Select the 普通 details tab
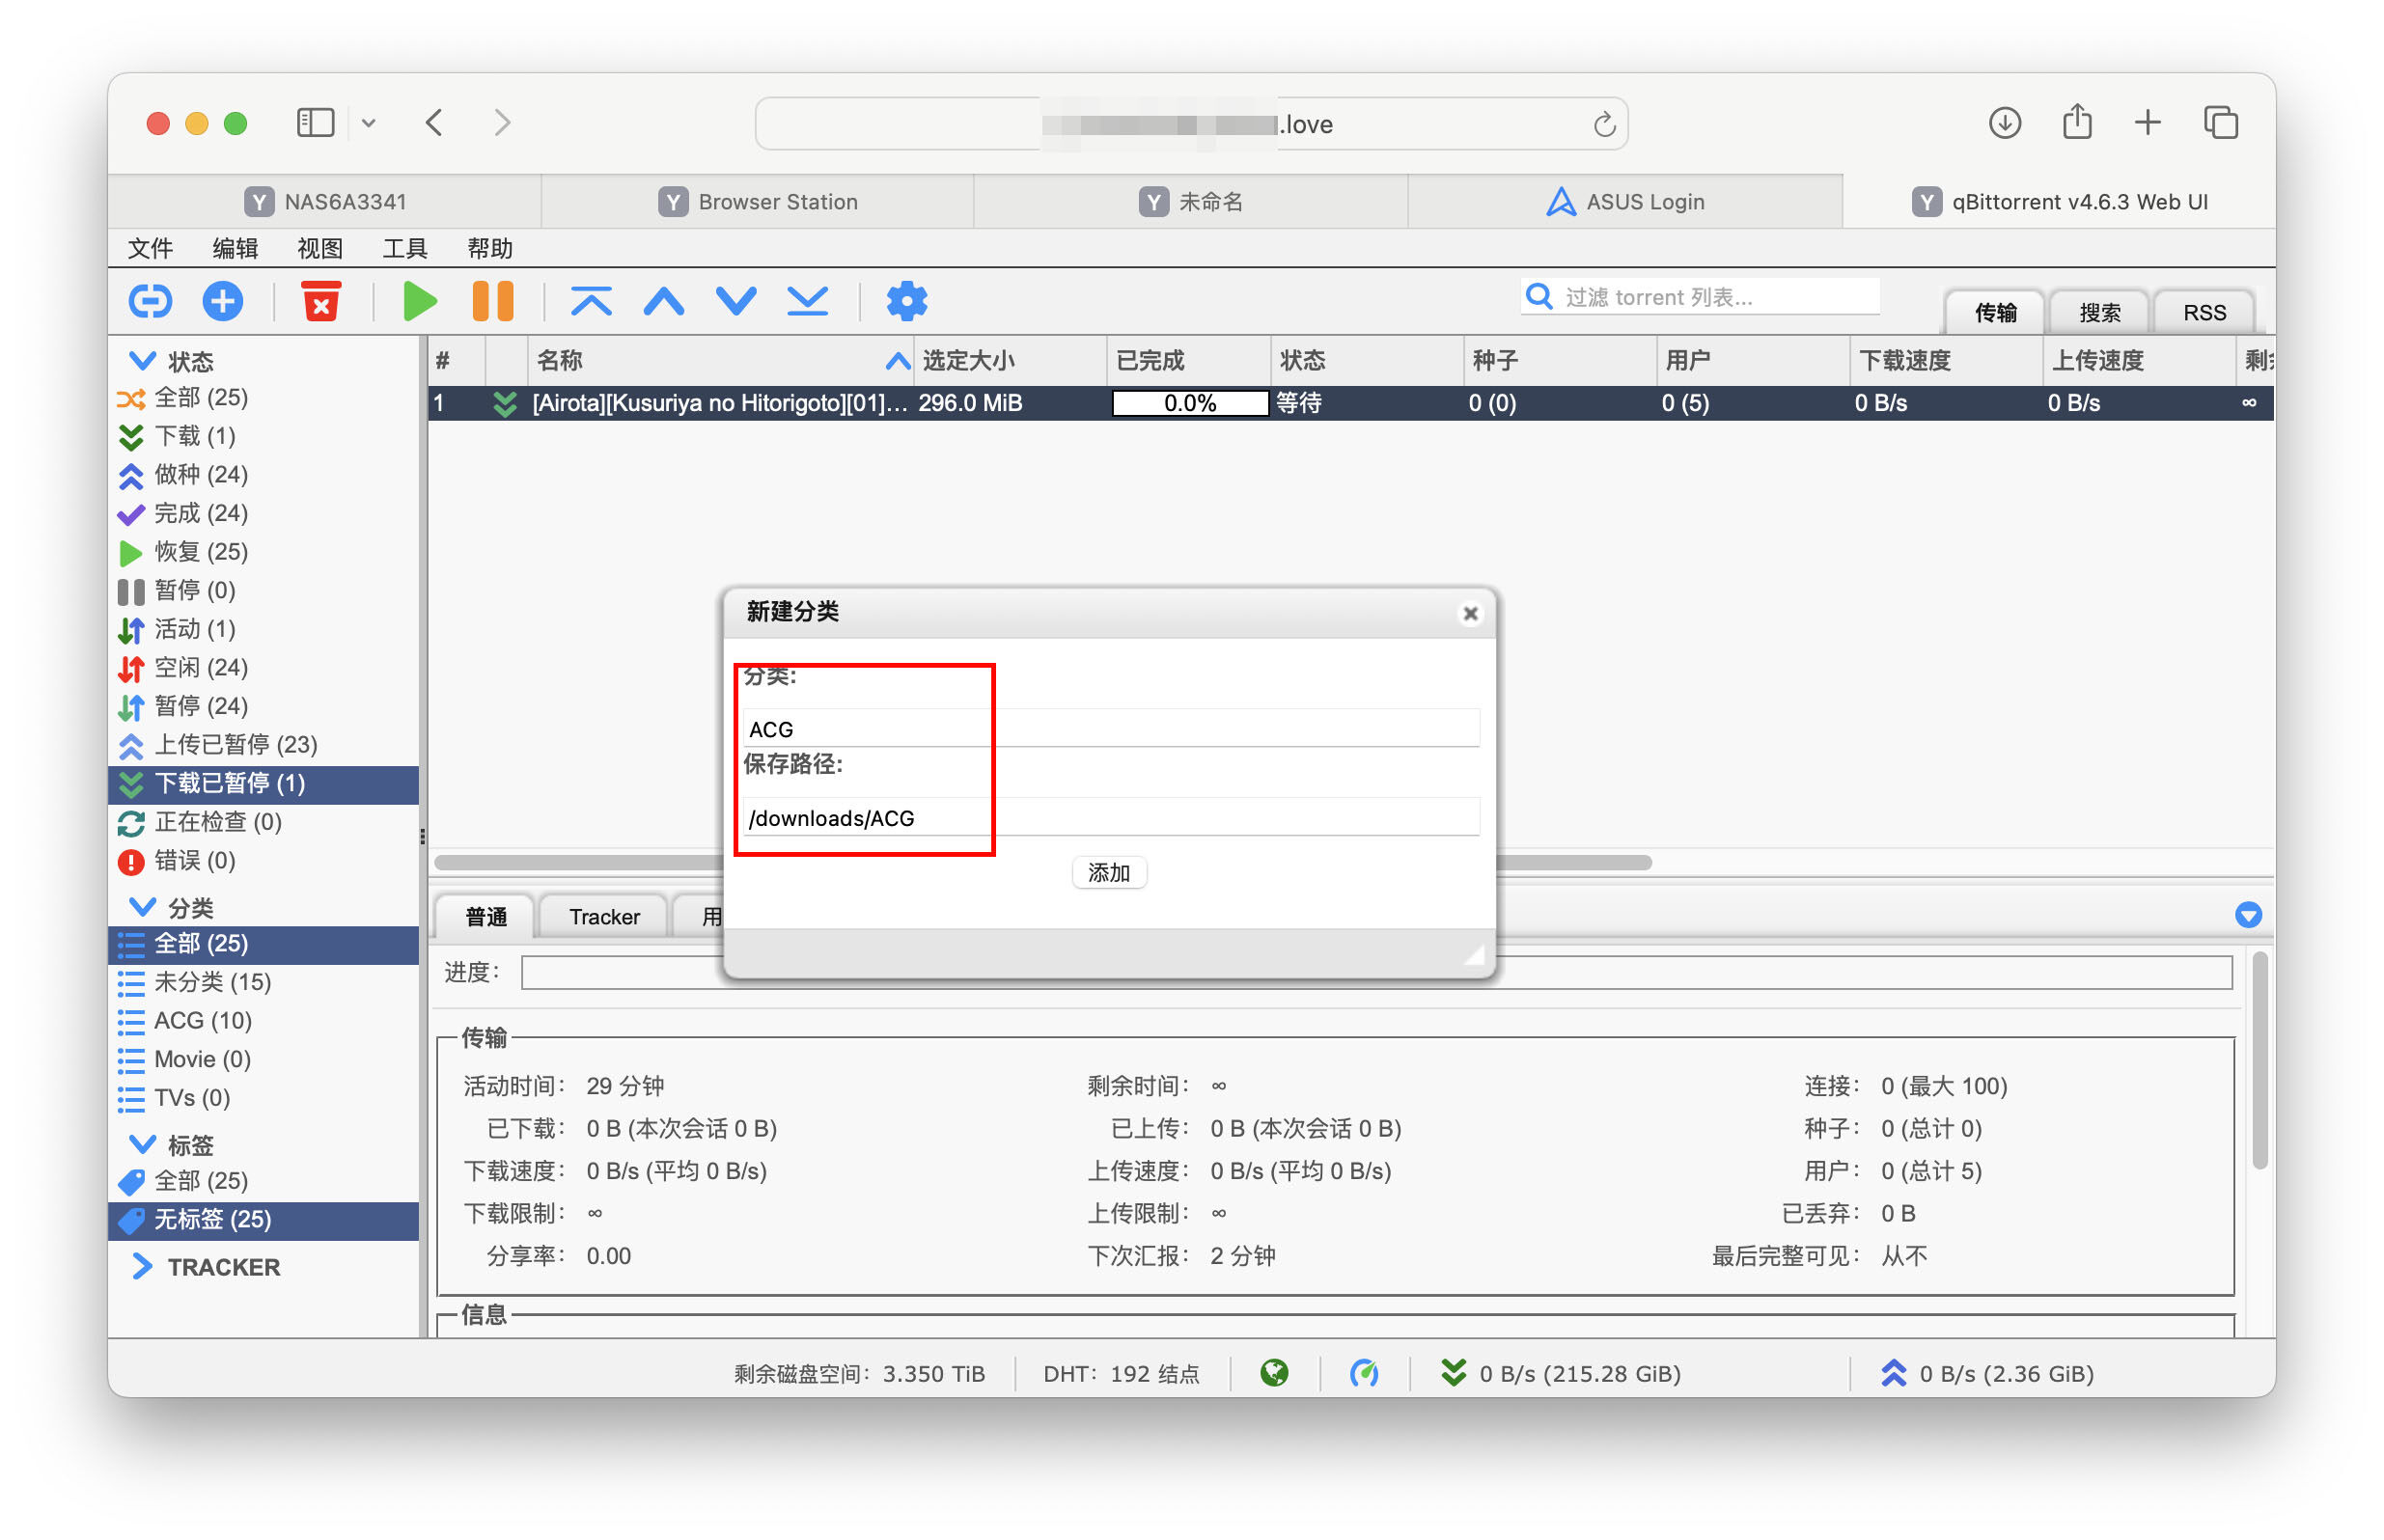 [486, 916]
